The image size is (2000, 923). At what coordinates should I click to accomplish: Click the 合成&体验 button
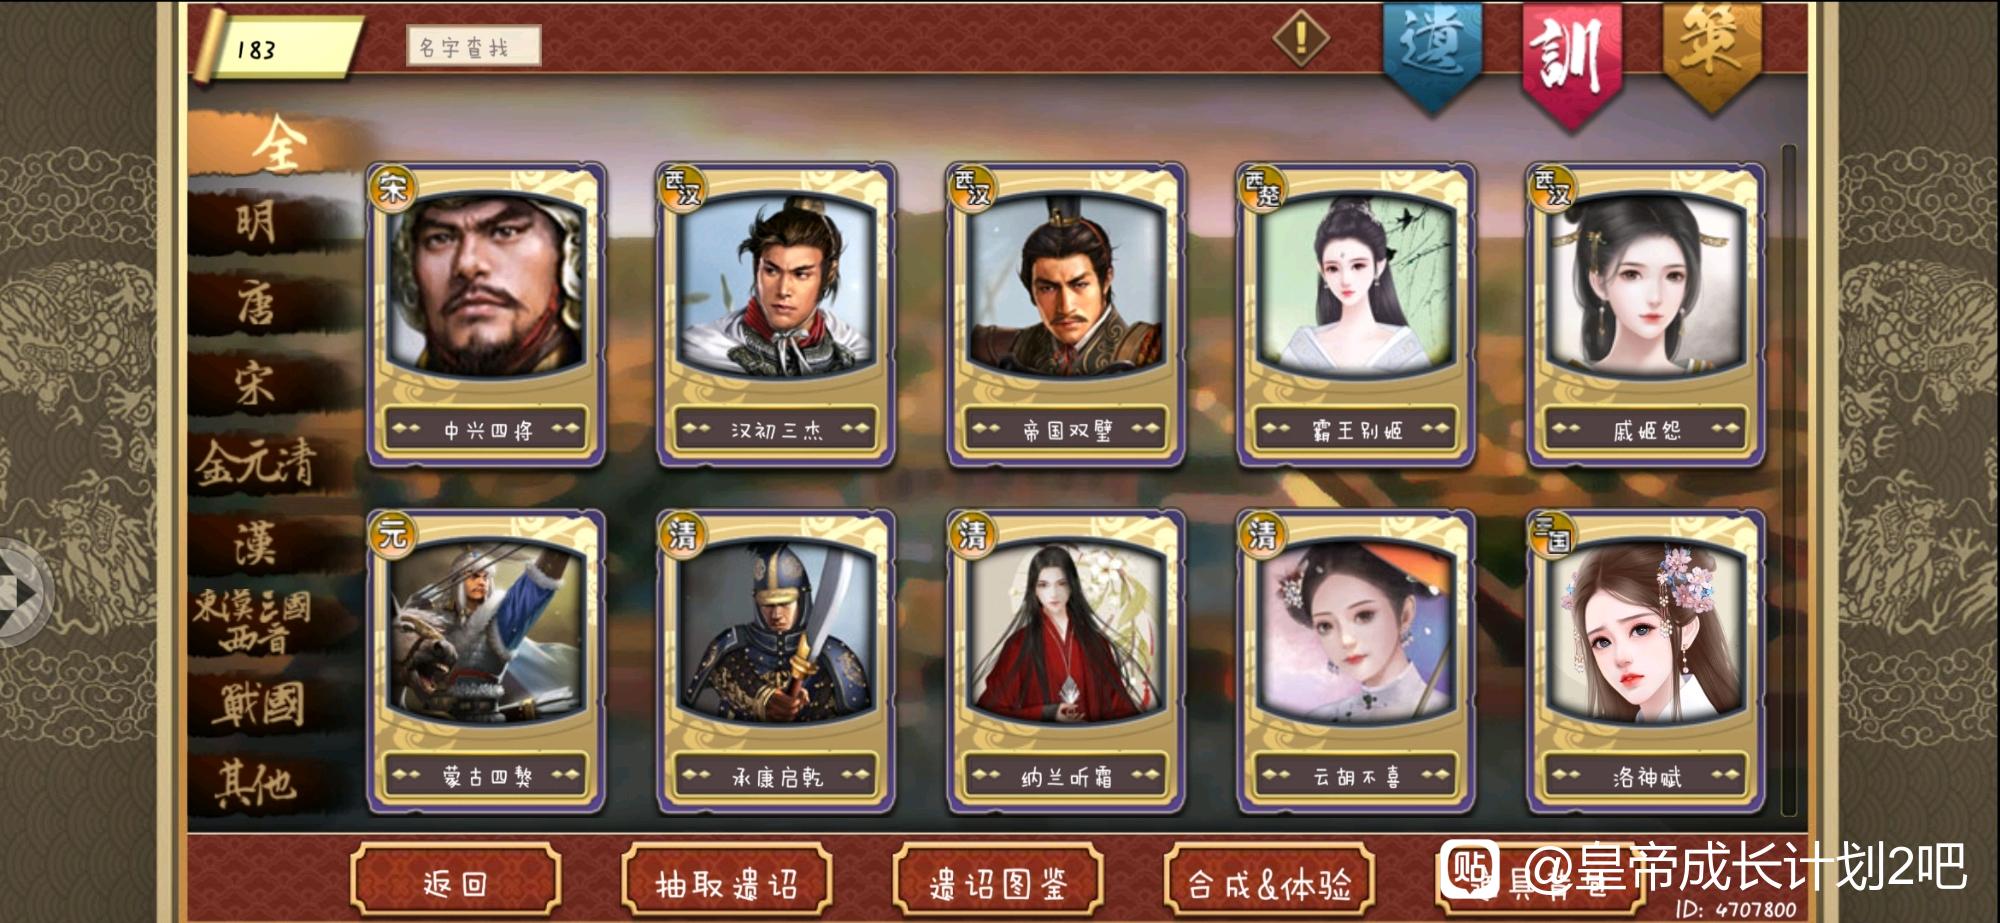1269,883
